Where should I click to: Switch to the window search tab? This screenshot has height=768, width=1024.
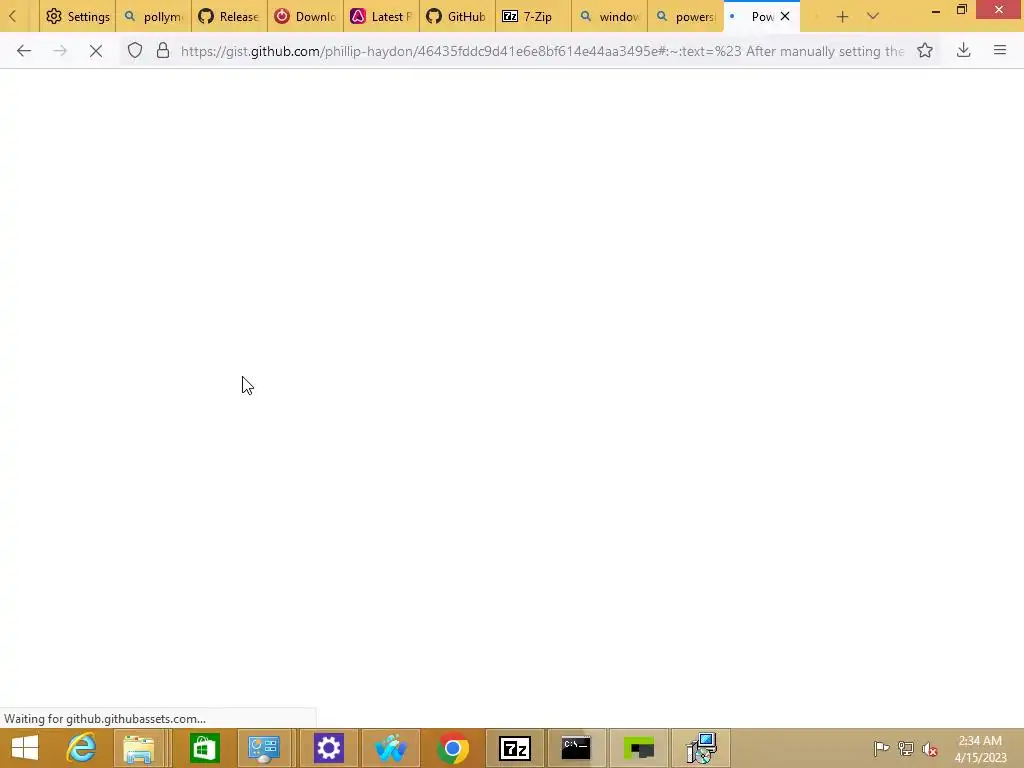pos(609,16)
